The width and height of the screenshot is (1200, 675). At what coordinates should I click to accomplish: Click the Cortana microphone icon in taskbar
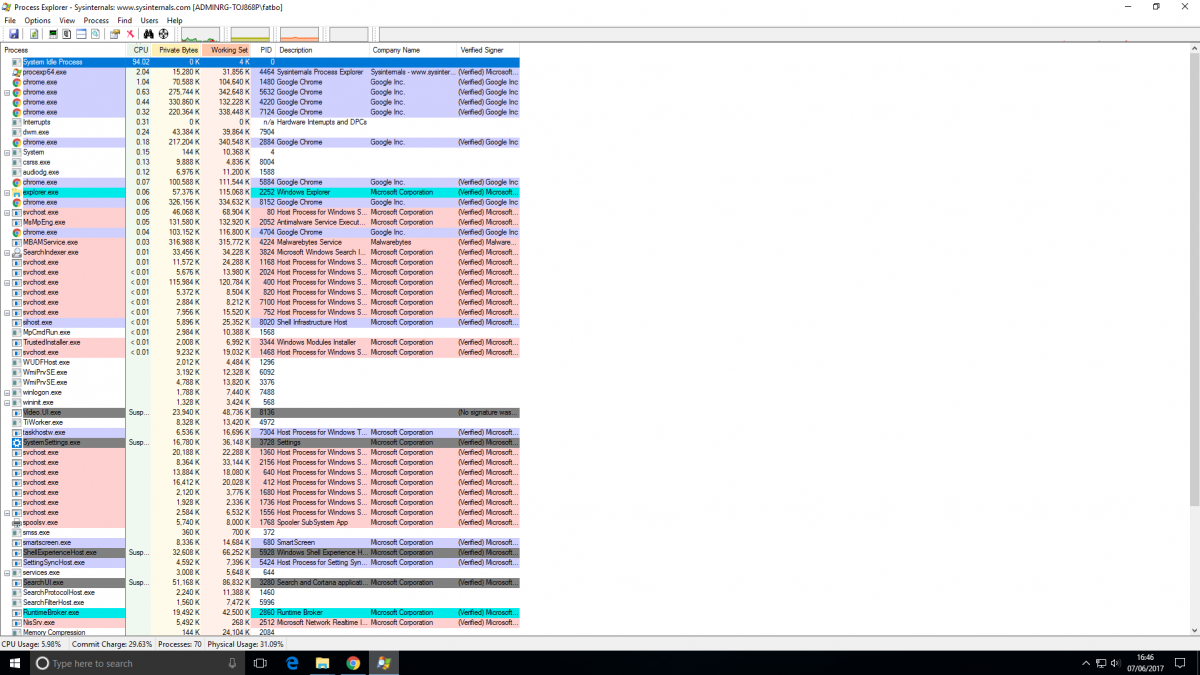232,663
